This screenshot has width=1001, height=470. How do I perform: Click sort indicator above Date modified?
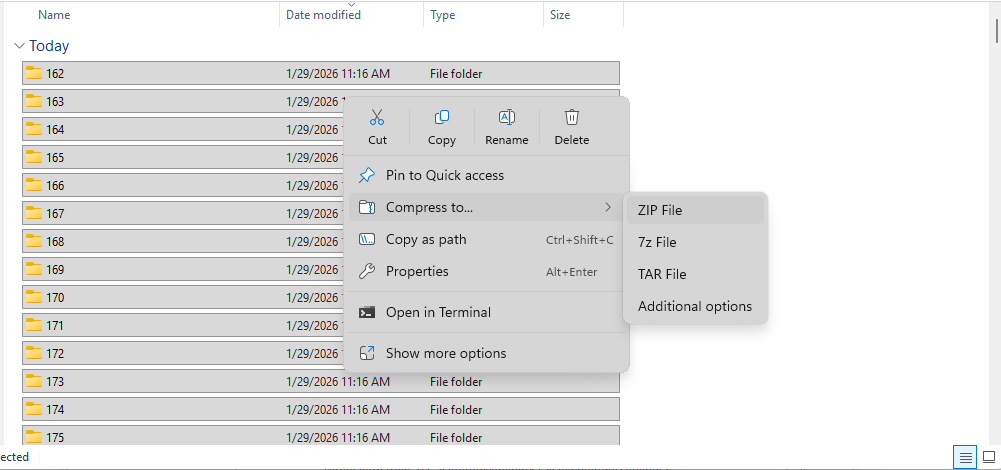(351, 4)
